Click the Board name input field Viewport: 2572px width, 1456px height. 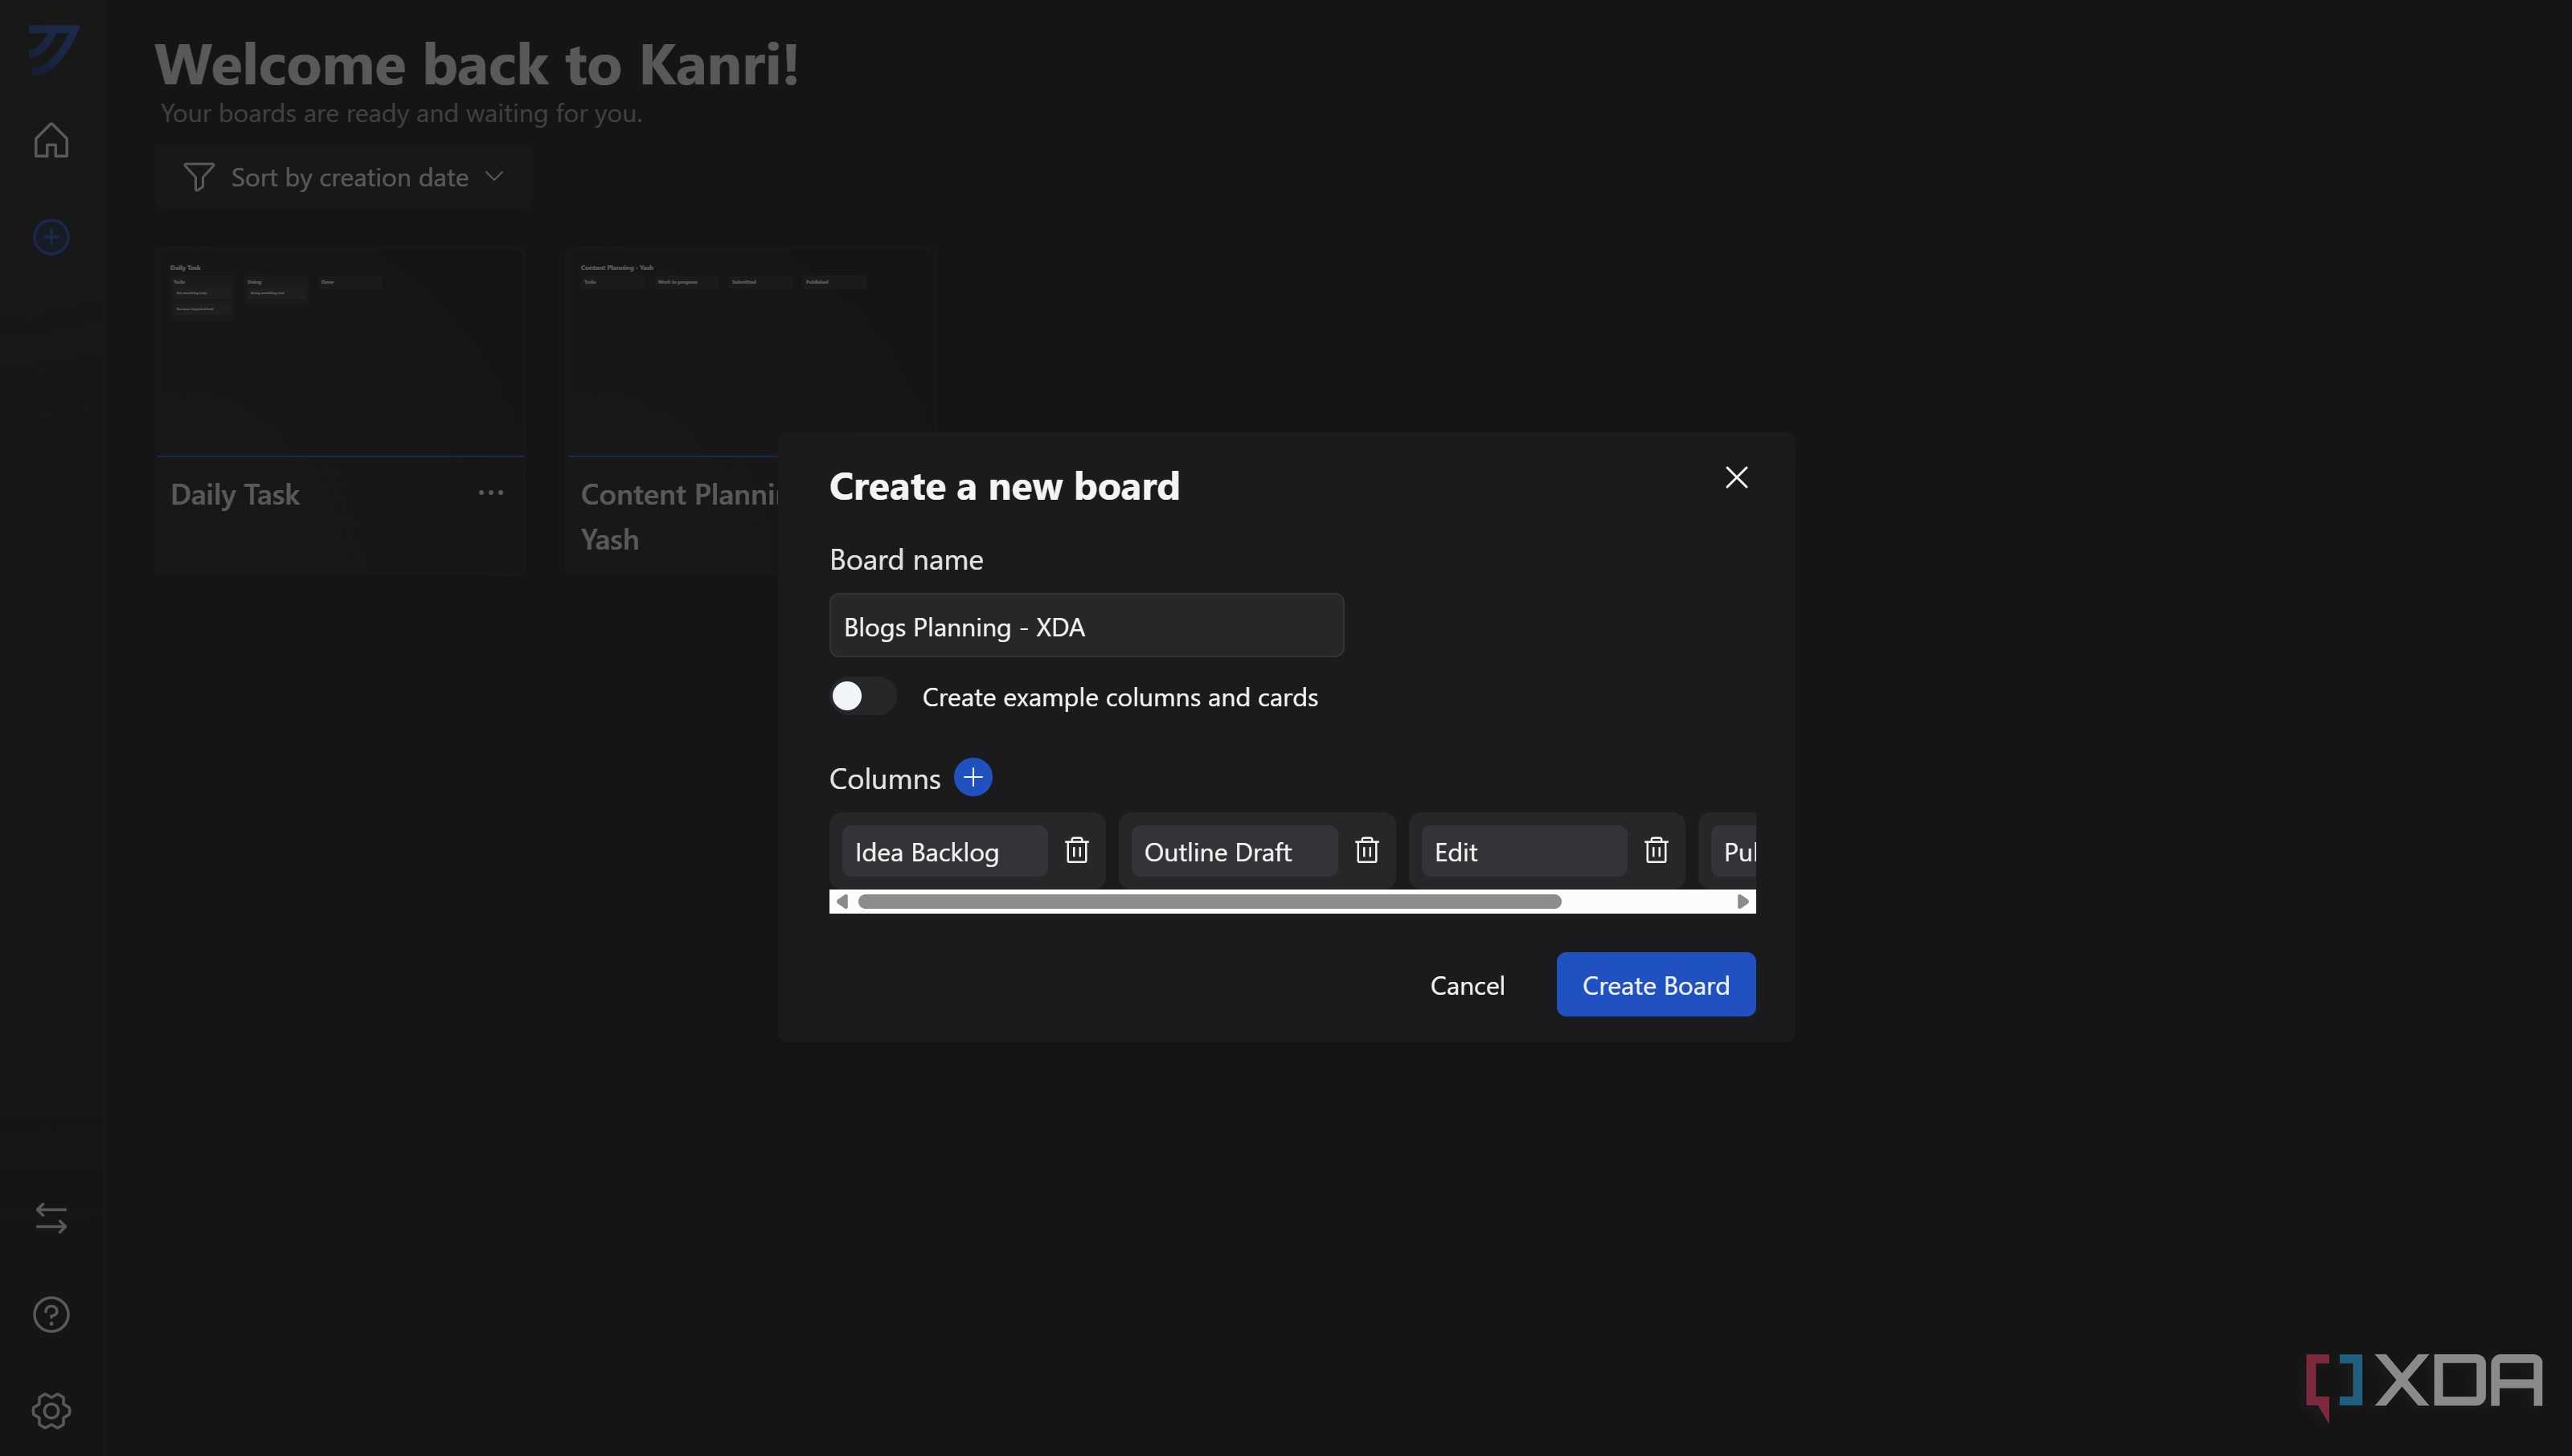[x=1086, y=625]
